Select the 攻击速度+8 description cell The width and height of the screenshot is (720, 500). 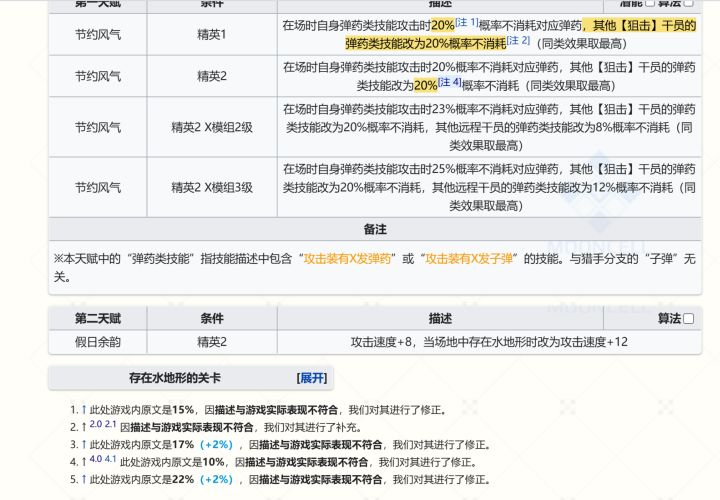[489, 342]
